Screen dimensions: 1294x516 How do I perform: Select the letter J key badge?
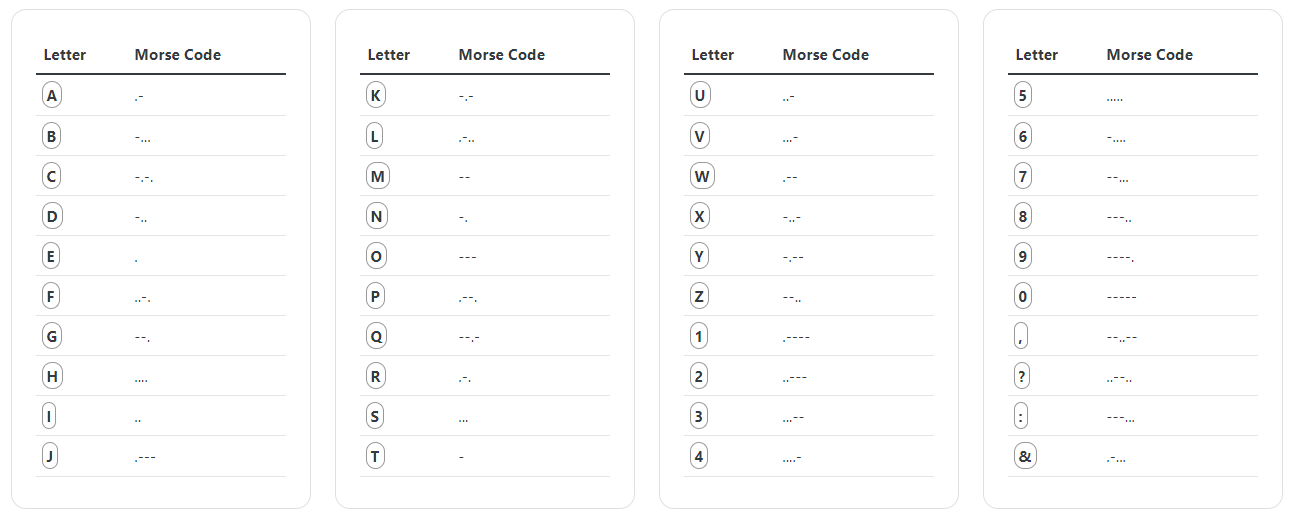[x=51, y=456]
